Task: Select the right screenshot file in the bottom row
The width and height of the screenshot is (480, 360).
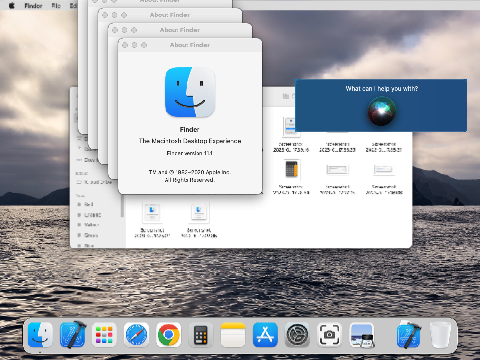Action: (199, 220)
